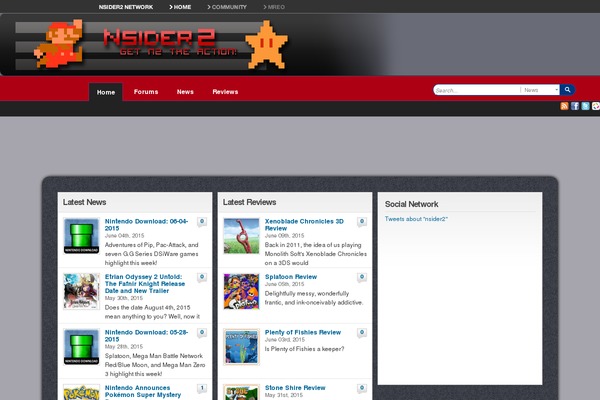This screenshot has height=400, width=600.
Task: Switch to the Home tab
Action: (x=106, y=92)
